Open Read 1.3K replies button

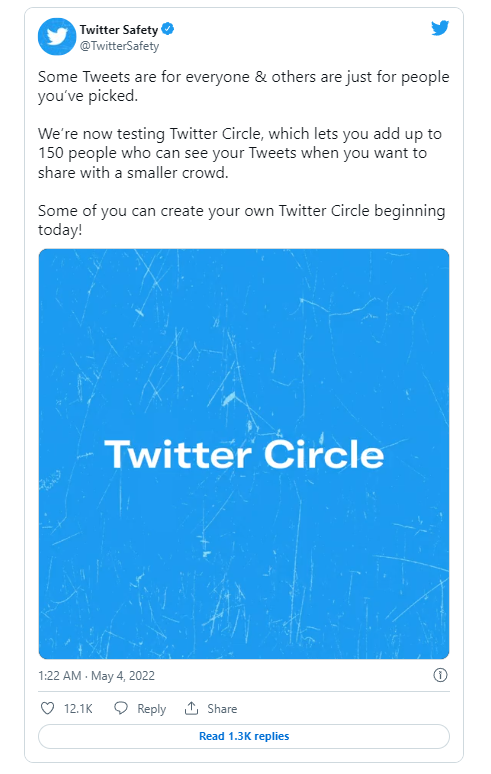tap(244, 736)
